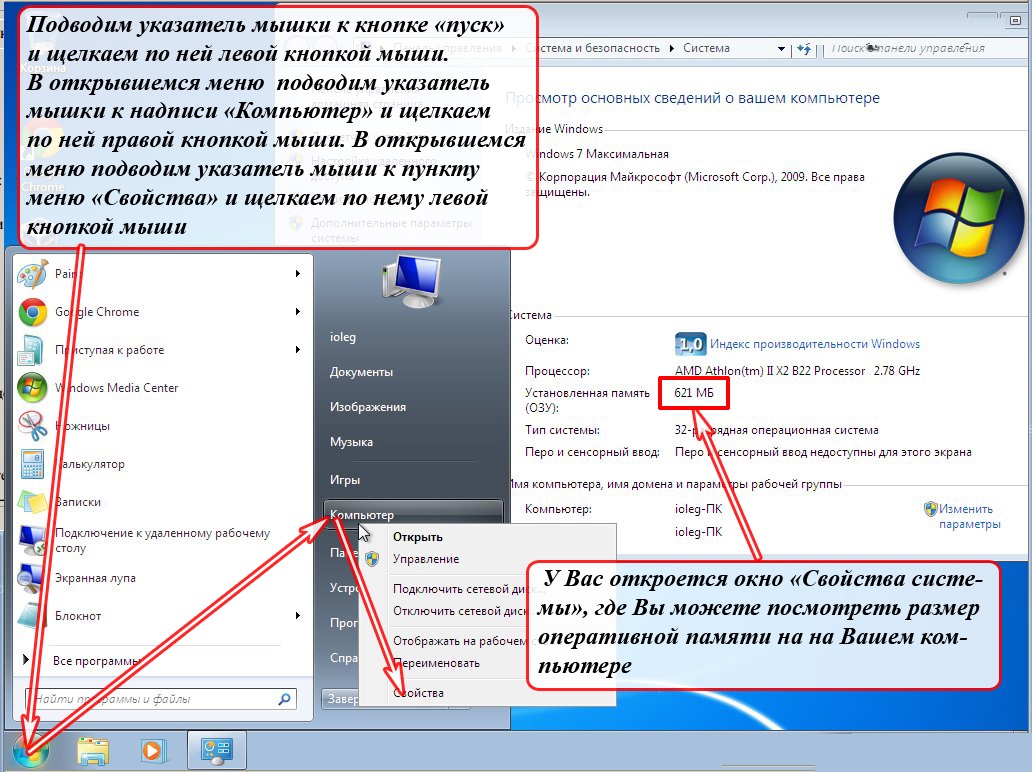Show All Programs (Все программы)
The image size is (1032, 772).
[97, 661]
